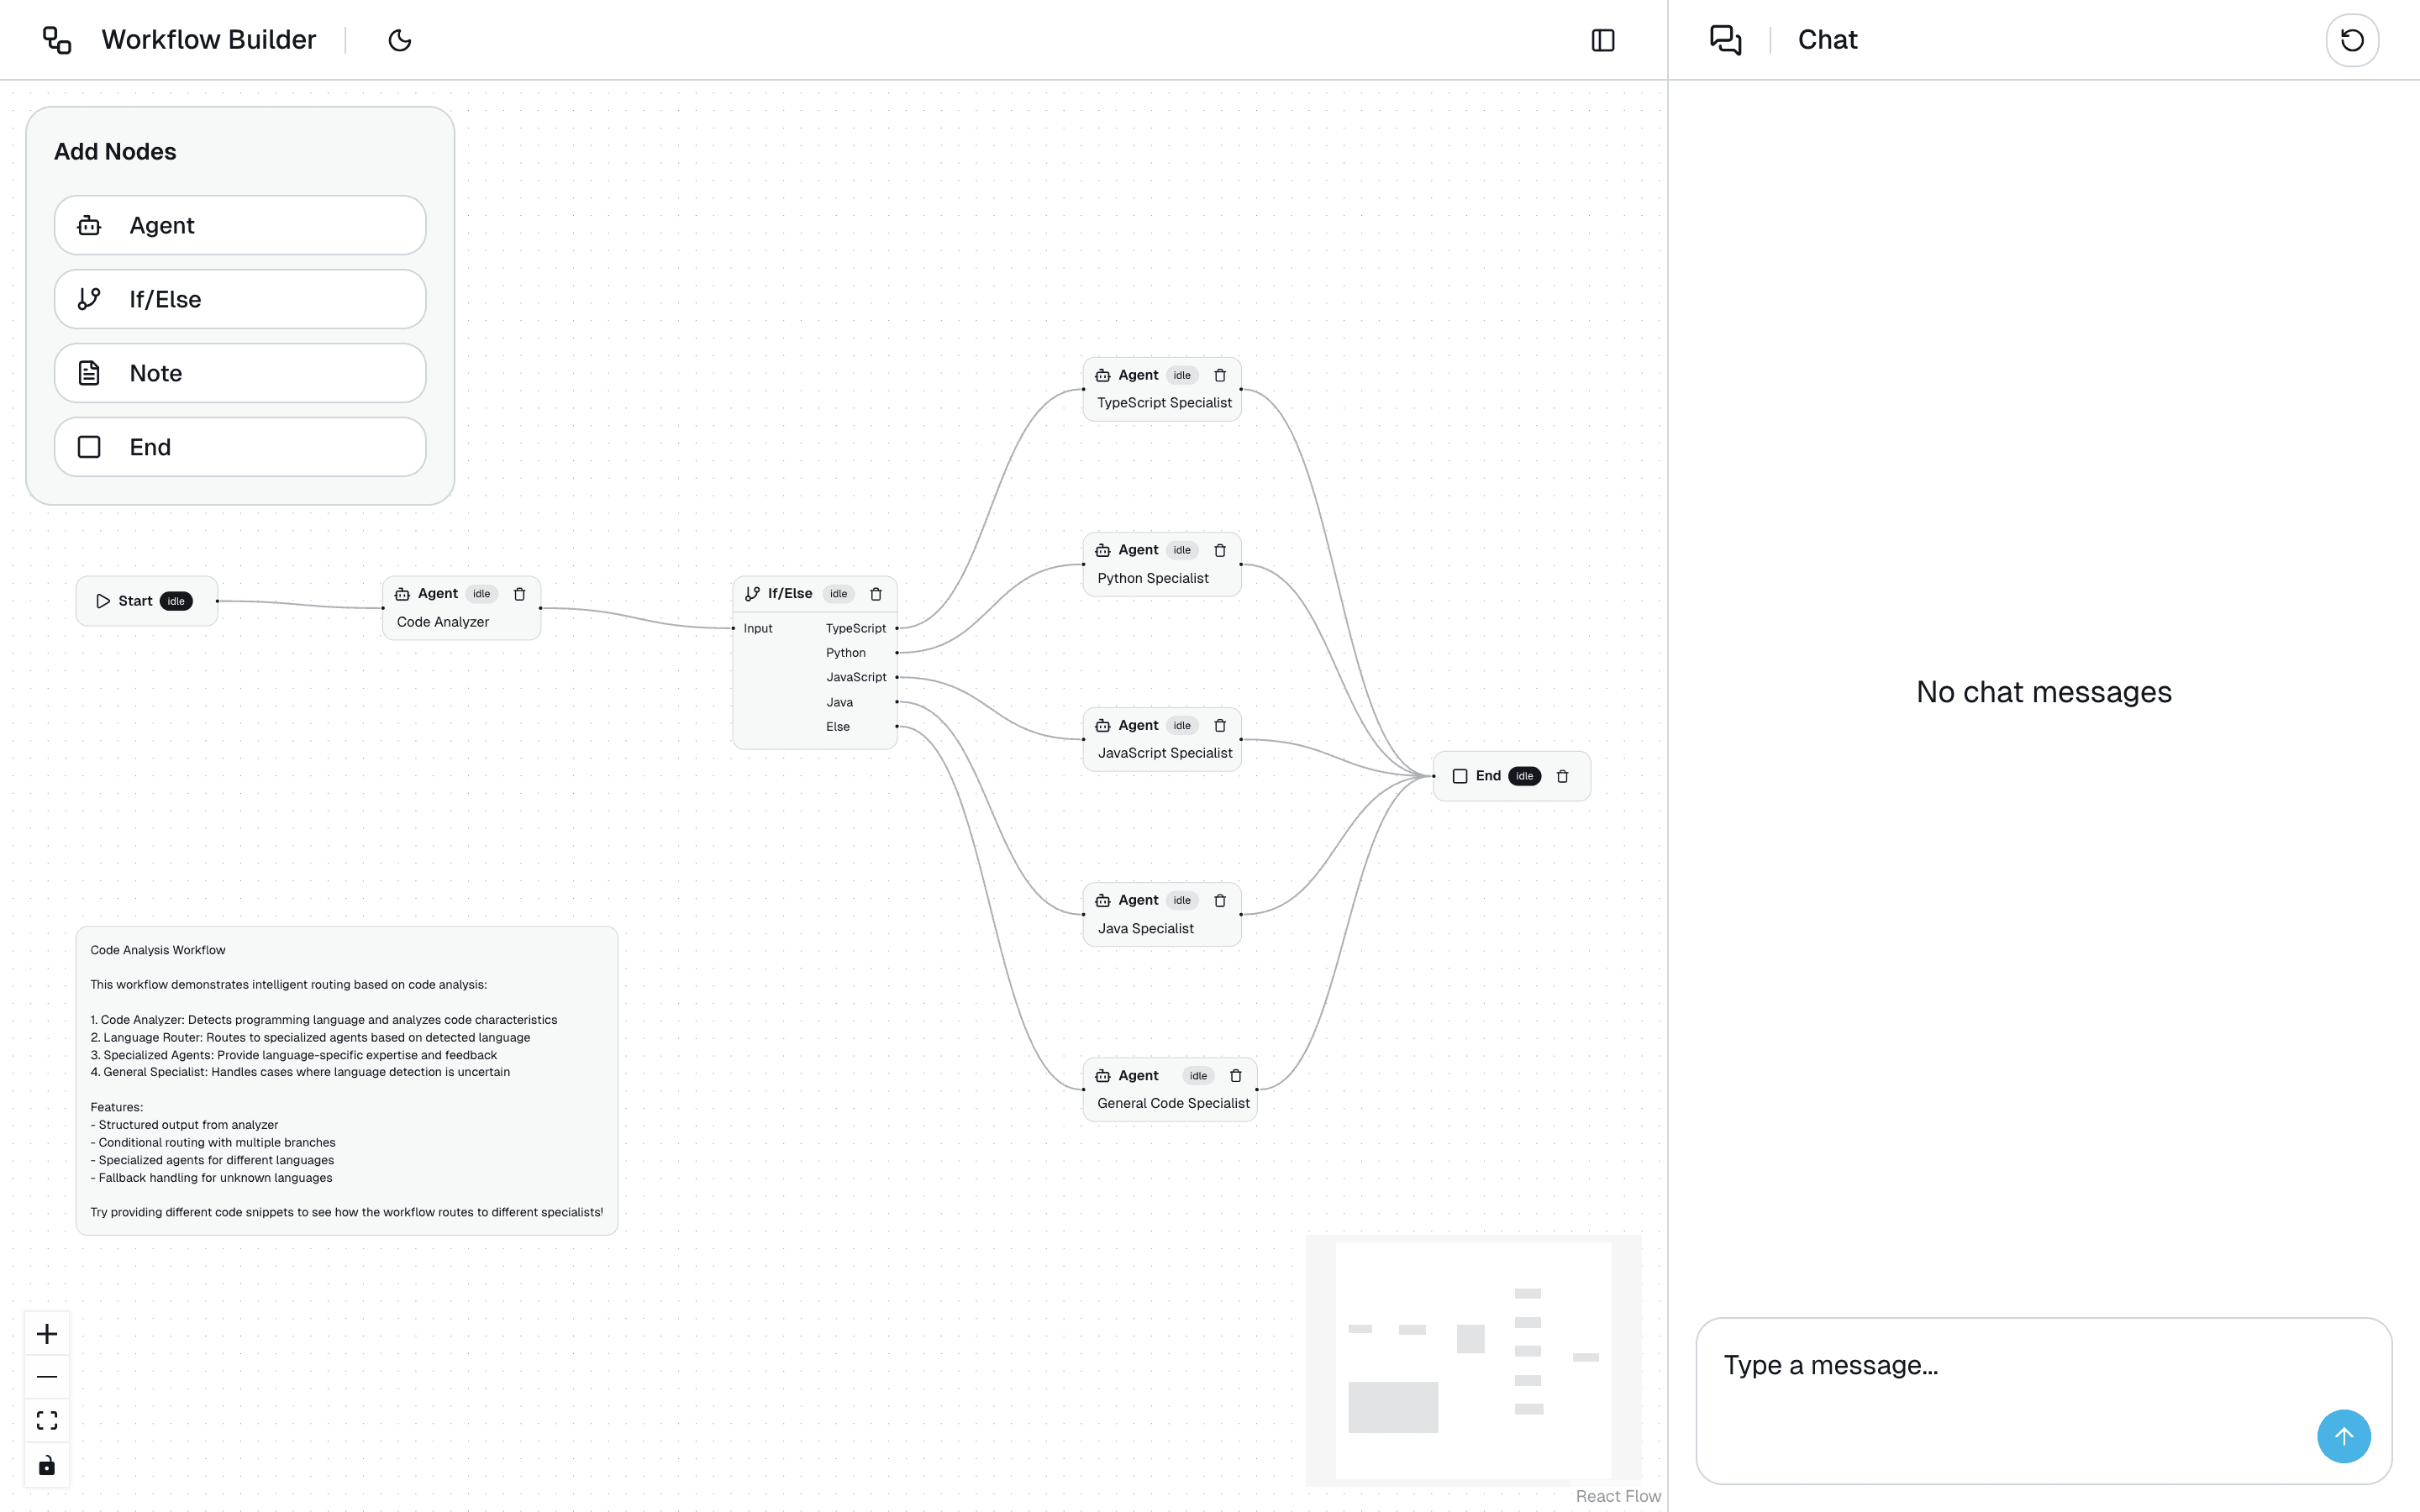Delete the TypeScript Specialist node
Image resolution: width=2420 pixels, height=1512 pixels.
click(x=1219, y=375)
